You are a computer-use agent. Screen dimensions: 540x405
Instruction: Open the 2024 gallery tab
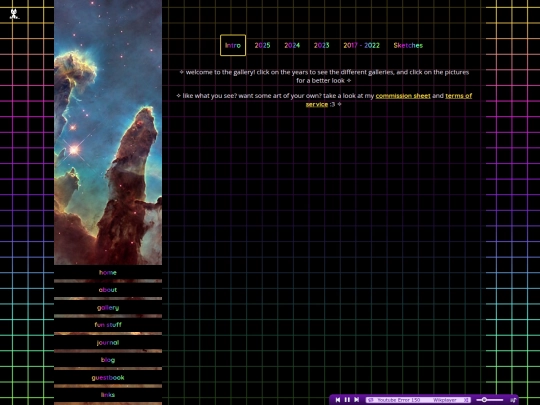point(292,45)
